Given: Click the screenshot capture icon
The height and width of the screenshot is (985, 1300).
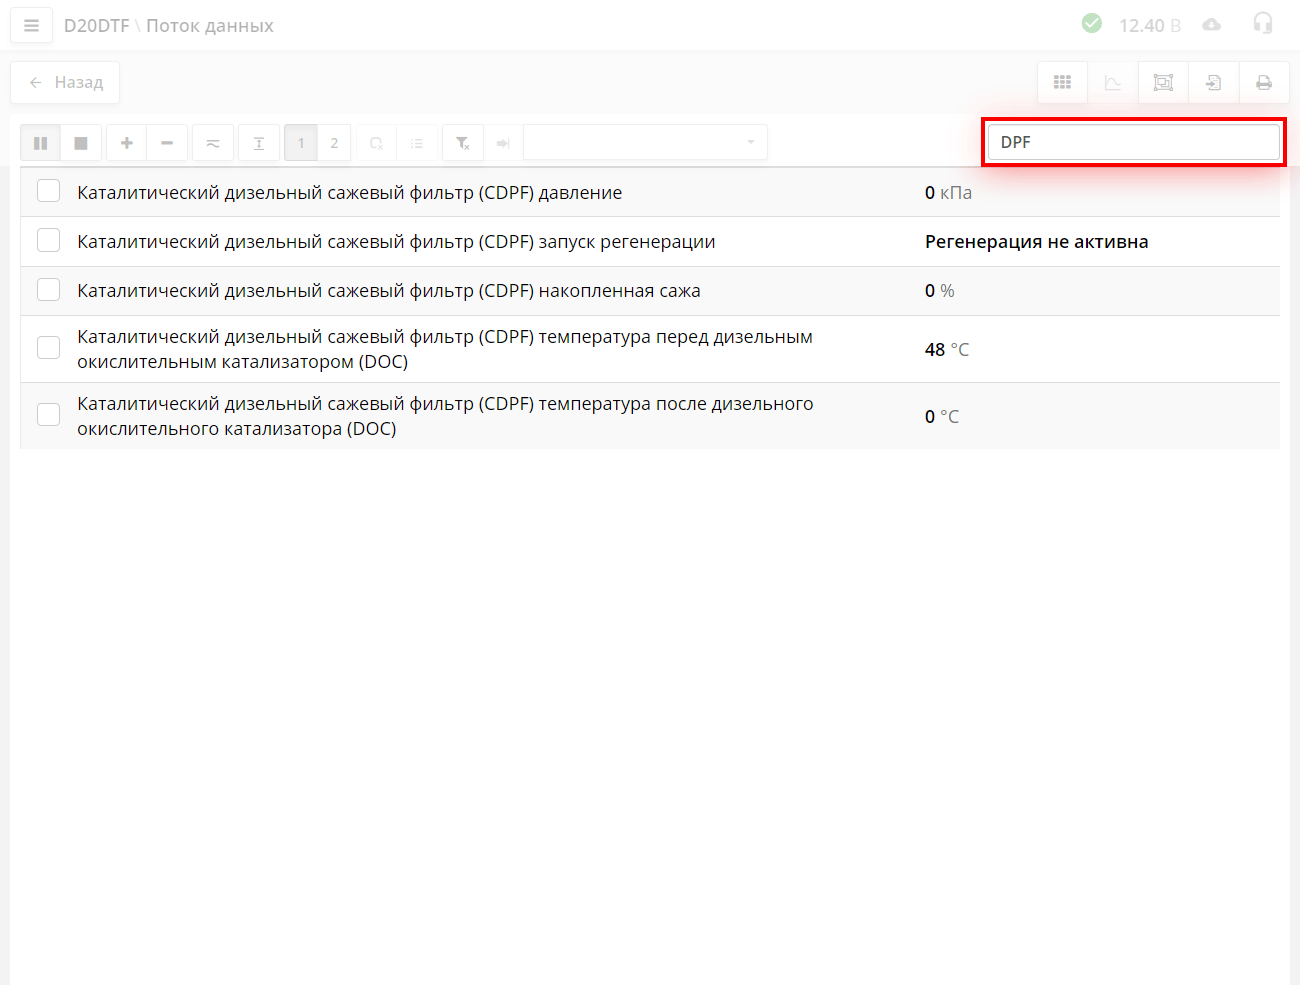Looking at the screenshot, I should click(x=1163, y=83).
